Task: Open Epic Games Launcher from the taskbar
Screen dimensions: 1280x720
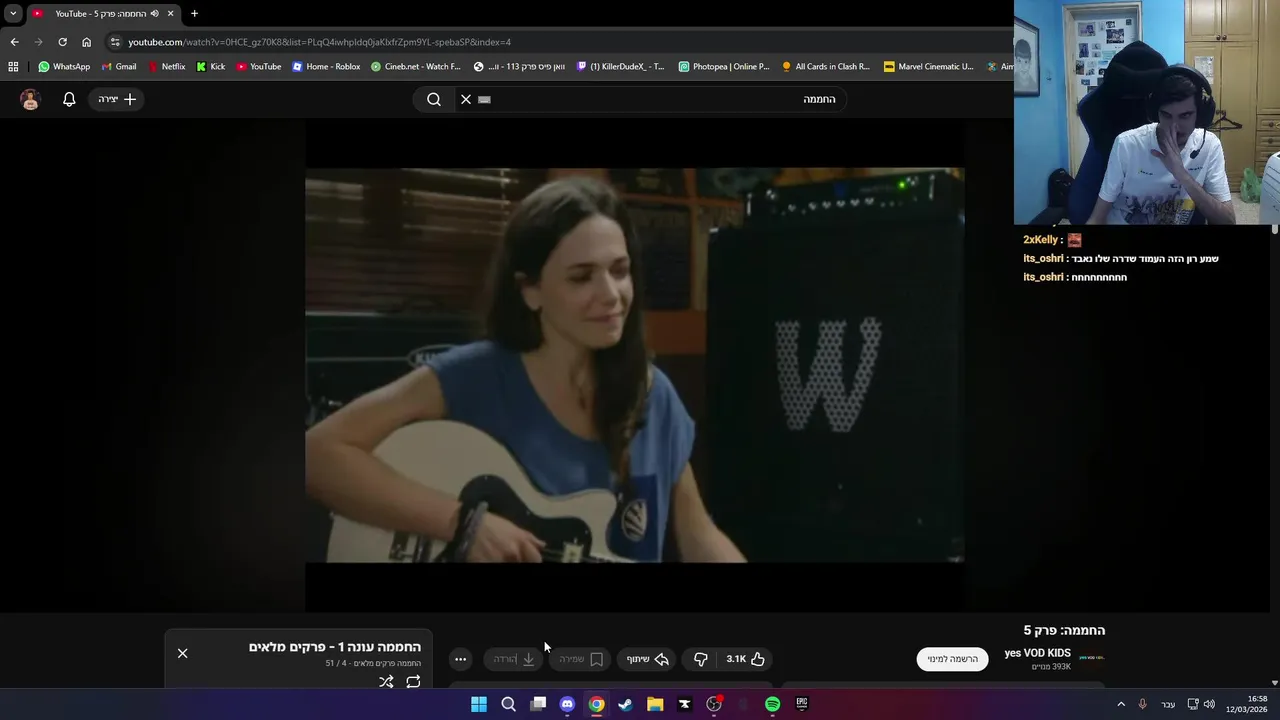Action: pyautogui.click(x=802, y=704)
